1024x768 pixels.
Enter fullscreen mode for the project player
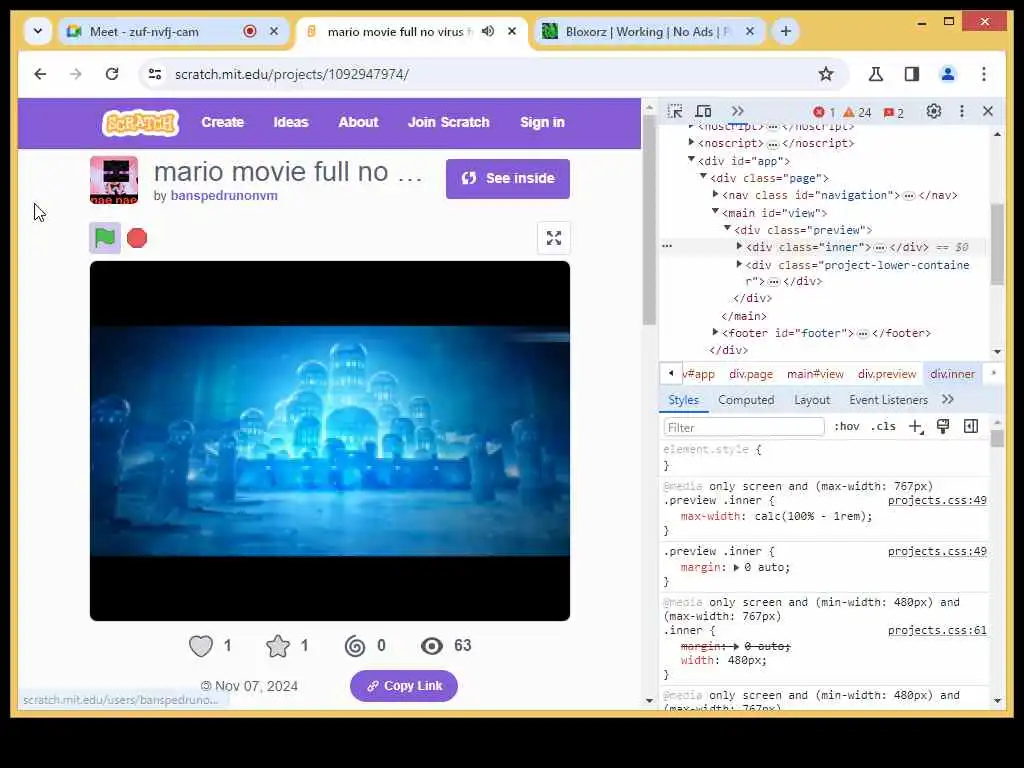click(x=554, y=238)
